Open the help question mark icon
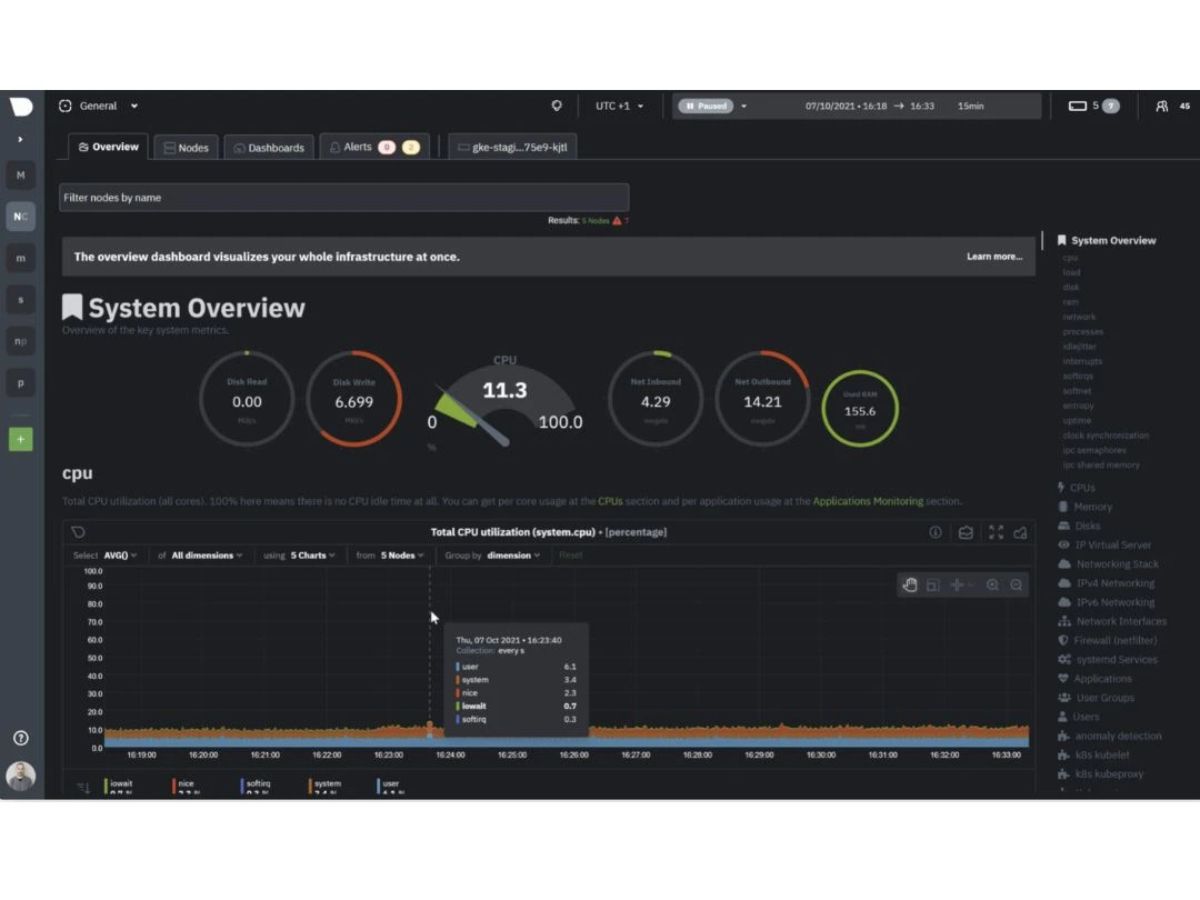The width and height of the screenshot is (1200, 900). tap(20, 738)
